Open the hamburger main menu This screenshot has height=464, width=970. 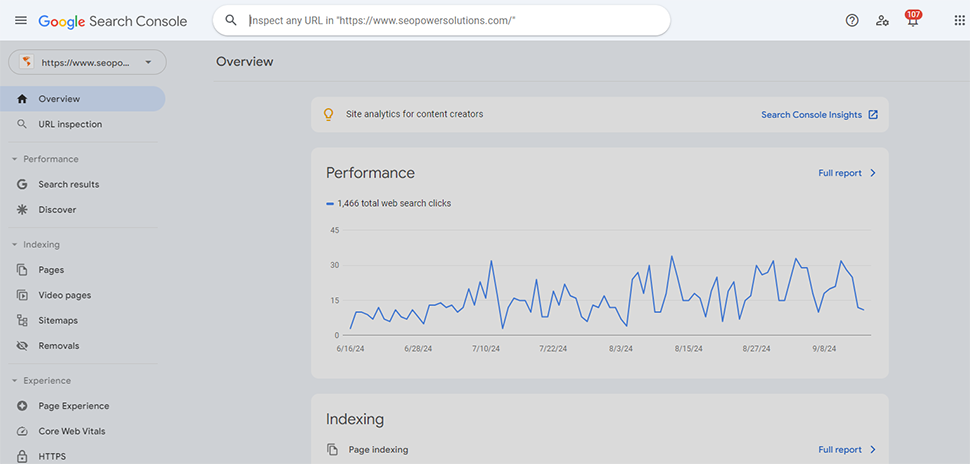point(21,20)
